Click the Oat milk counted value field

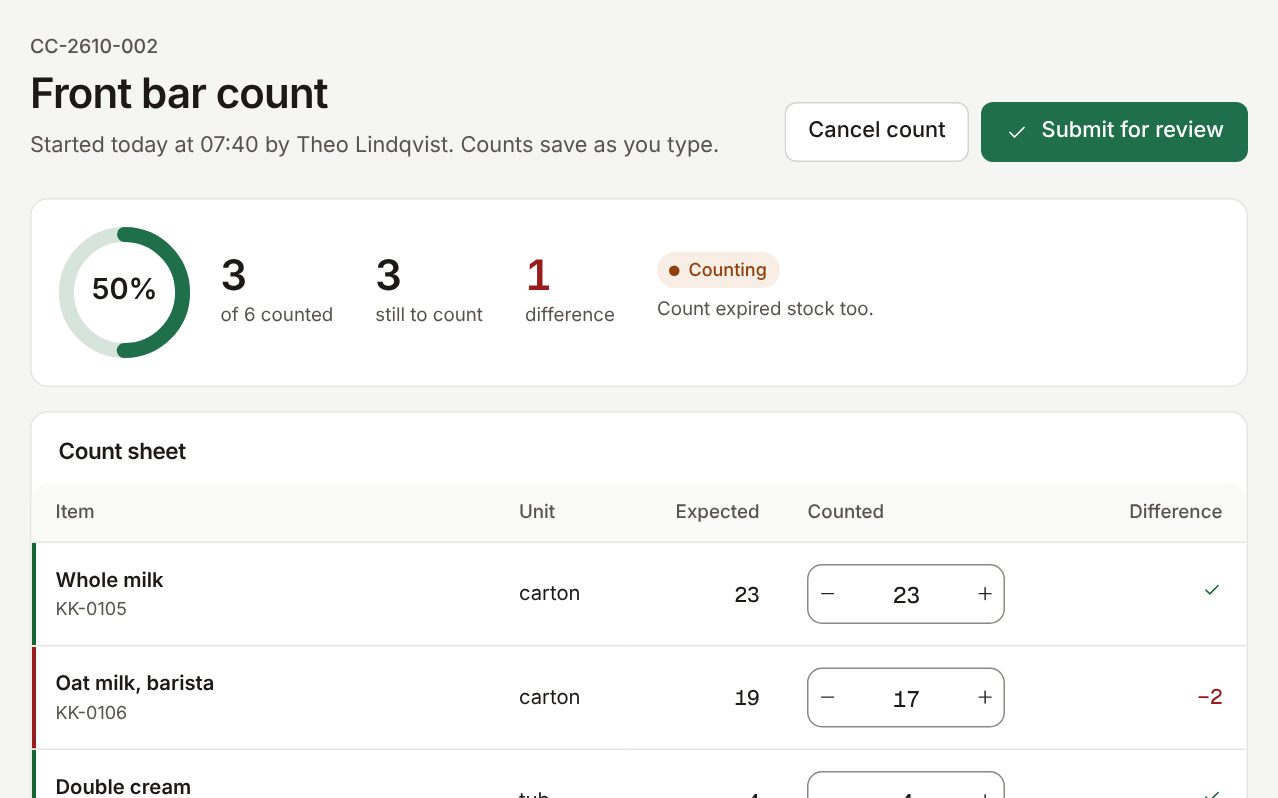(906, 698)
